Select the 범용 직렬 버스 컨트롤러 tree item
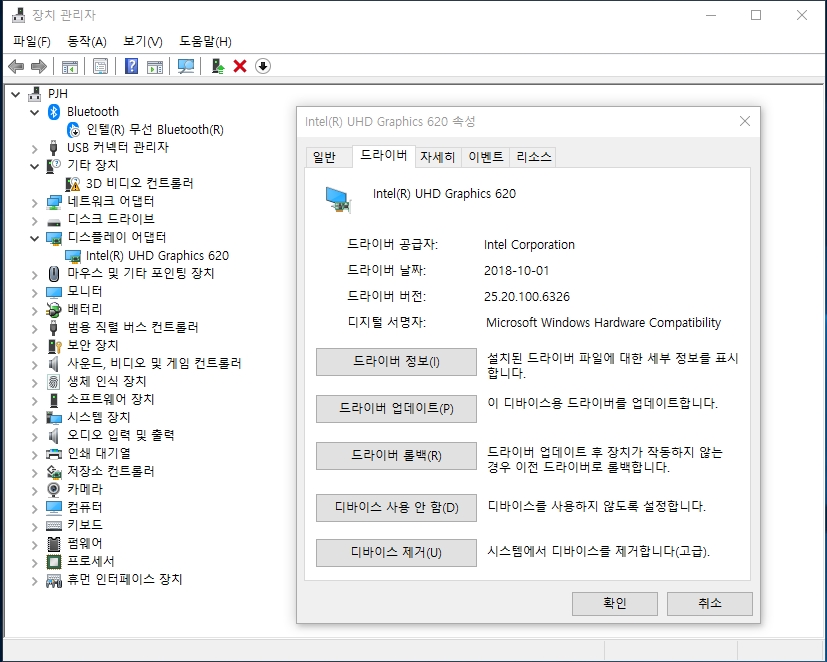827x662 pixels. coord(133,328)
